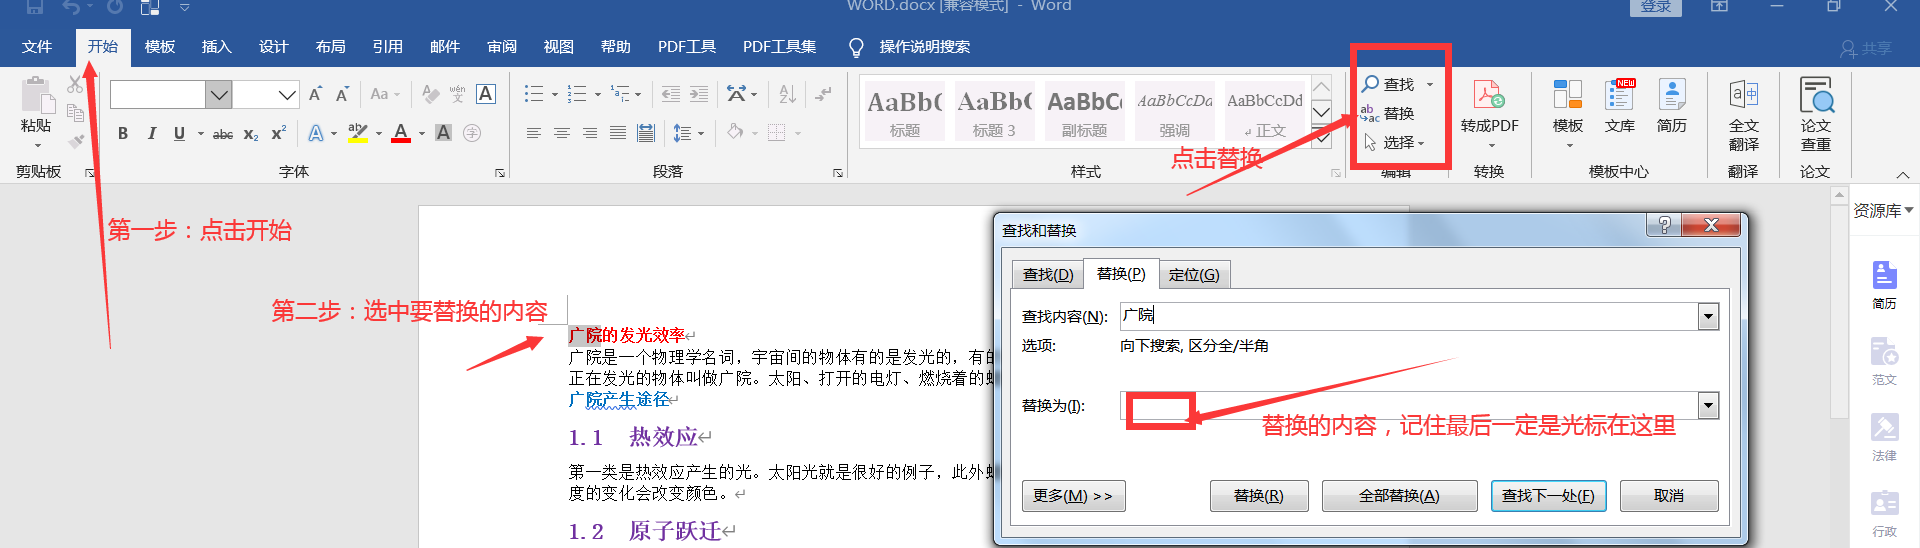Click the character border icon
The height and width of the screenshot is (548, 1920).
click(x=486, y=94)
